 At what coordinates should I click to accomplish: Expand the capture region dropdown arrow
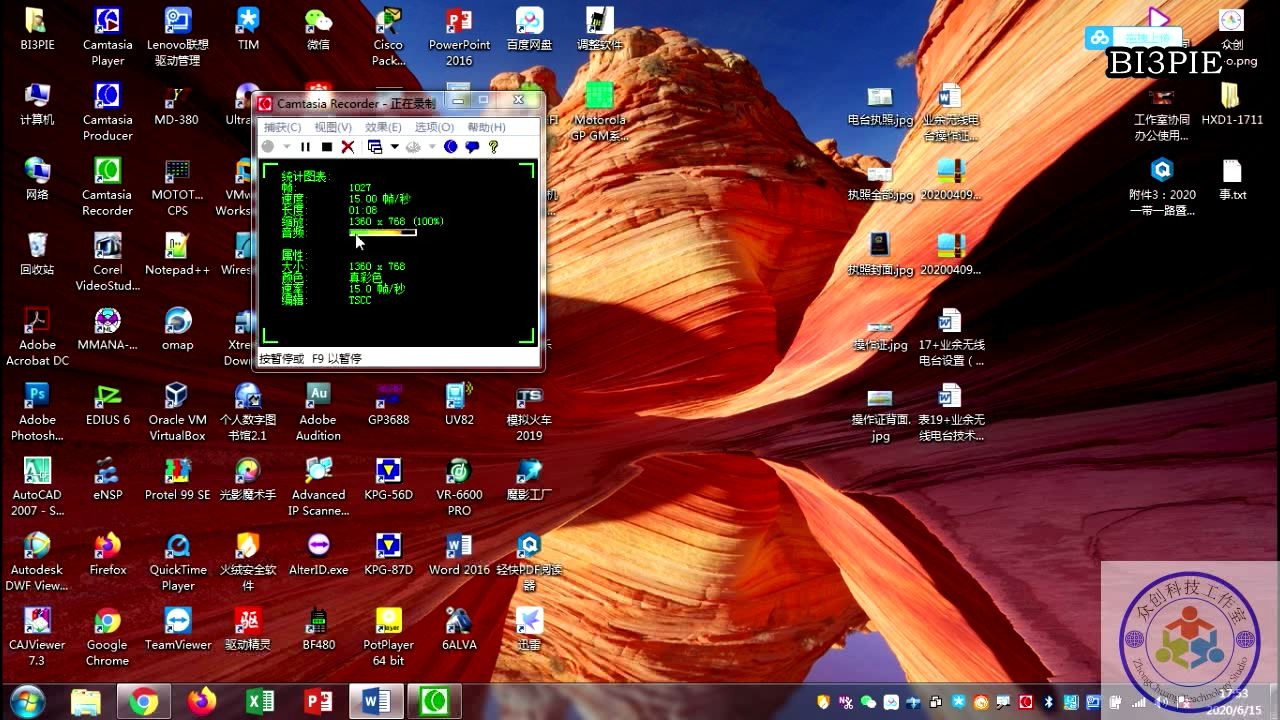coord(394,147)
